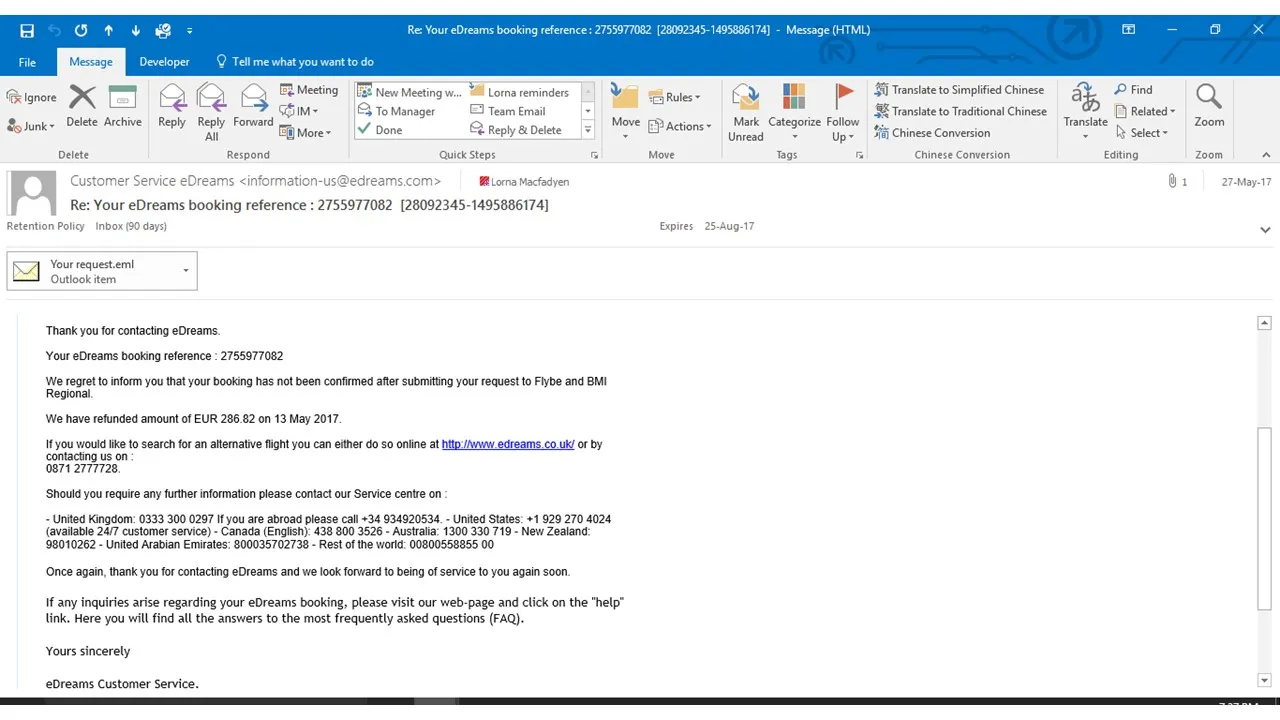
Task: Open the File menu
Action: pos(27,62)
